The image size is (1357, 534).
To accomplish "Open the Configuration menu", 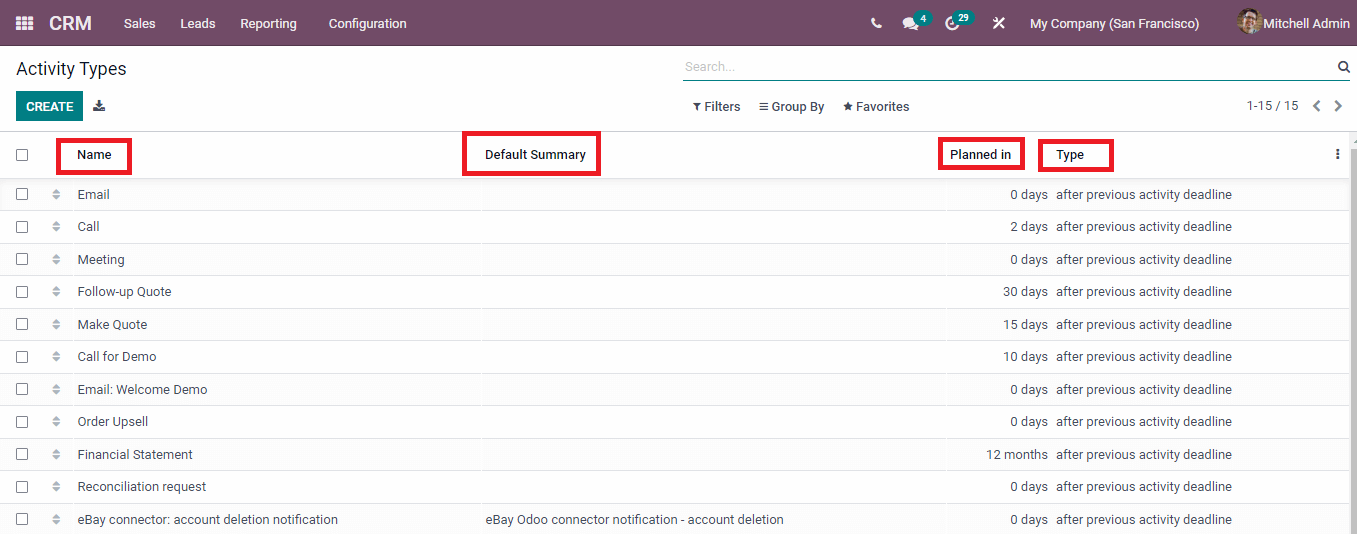I will click(x=367, y=23).
